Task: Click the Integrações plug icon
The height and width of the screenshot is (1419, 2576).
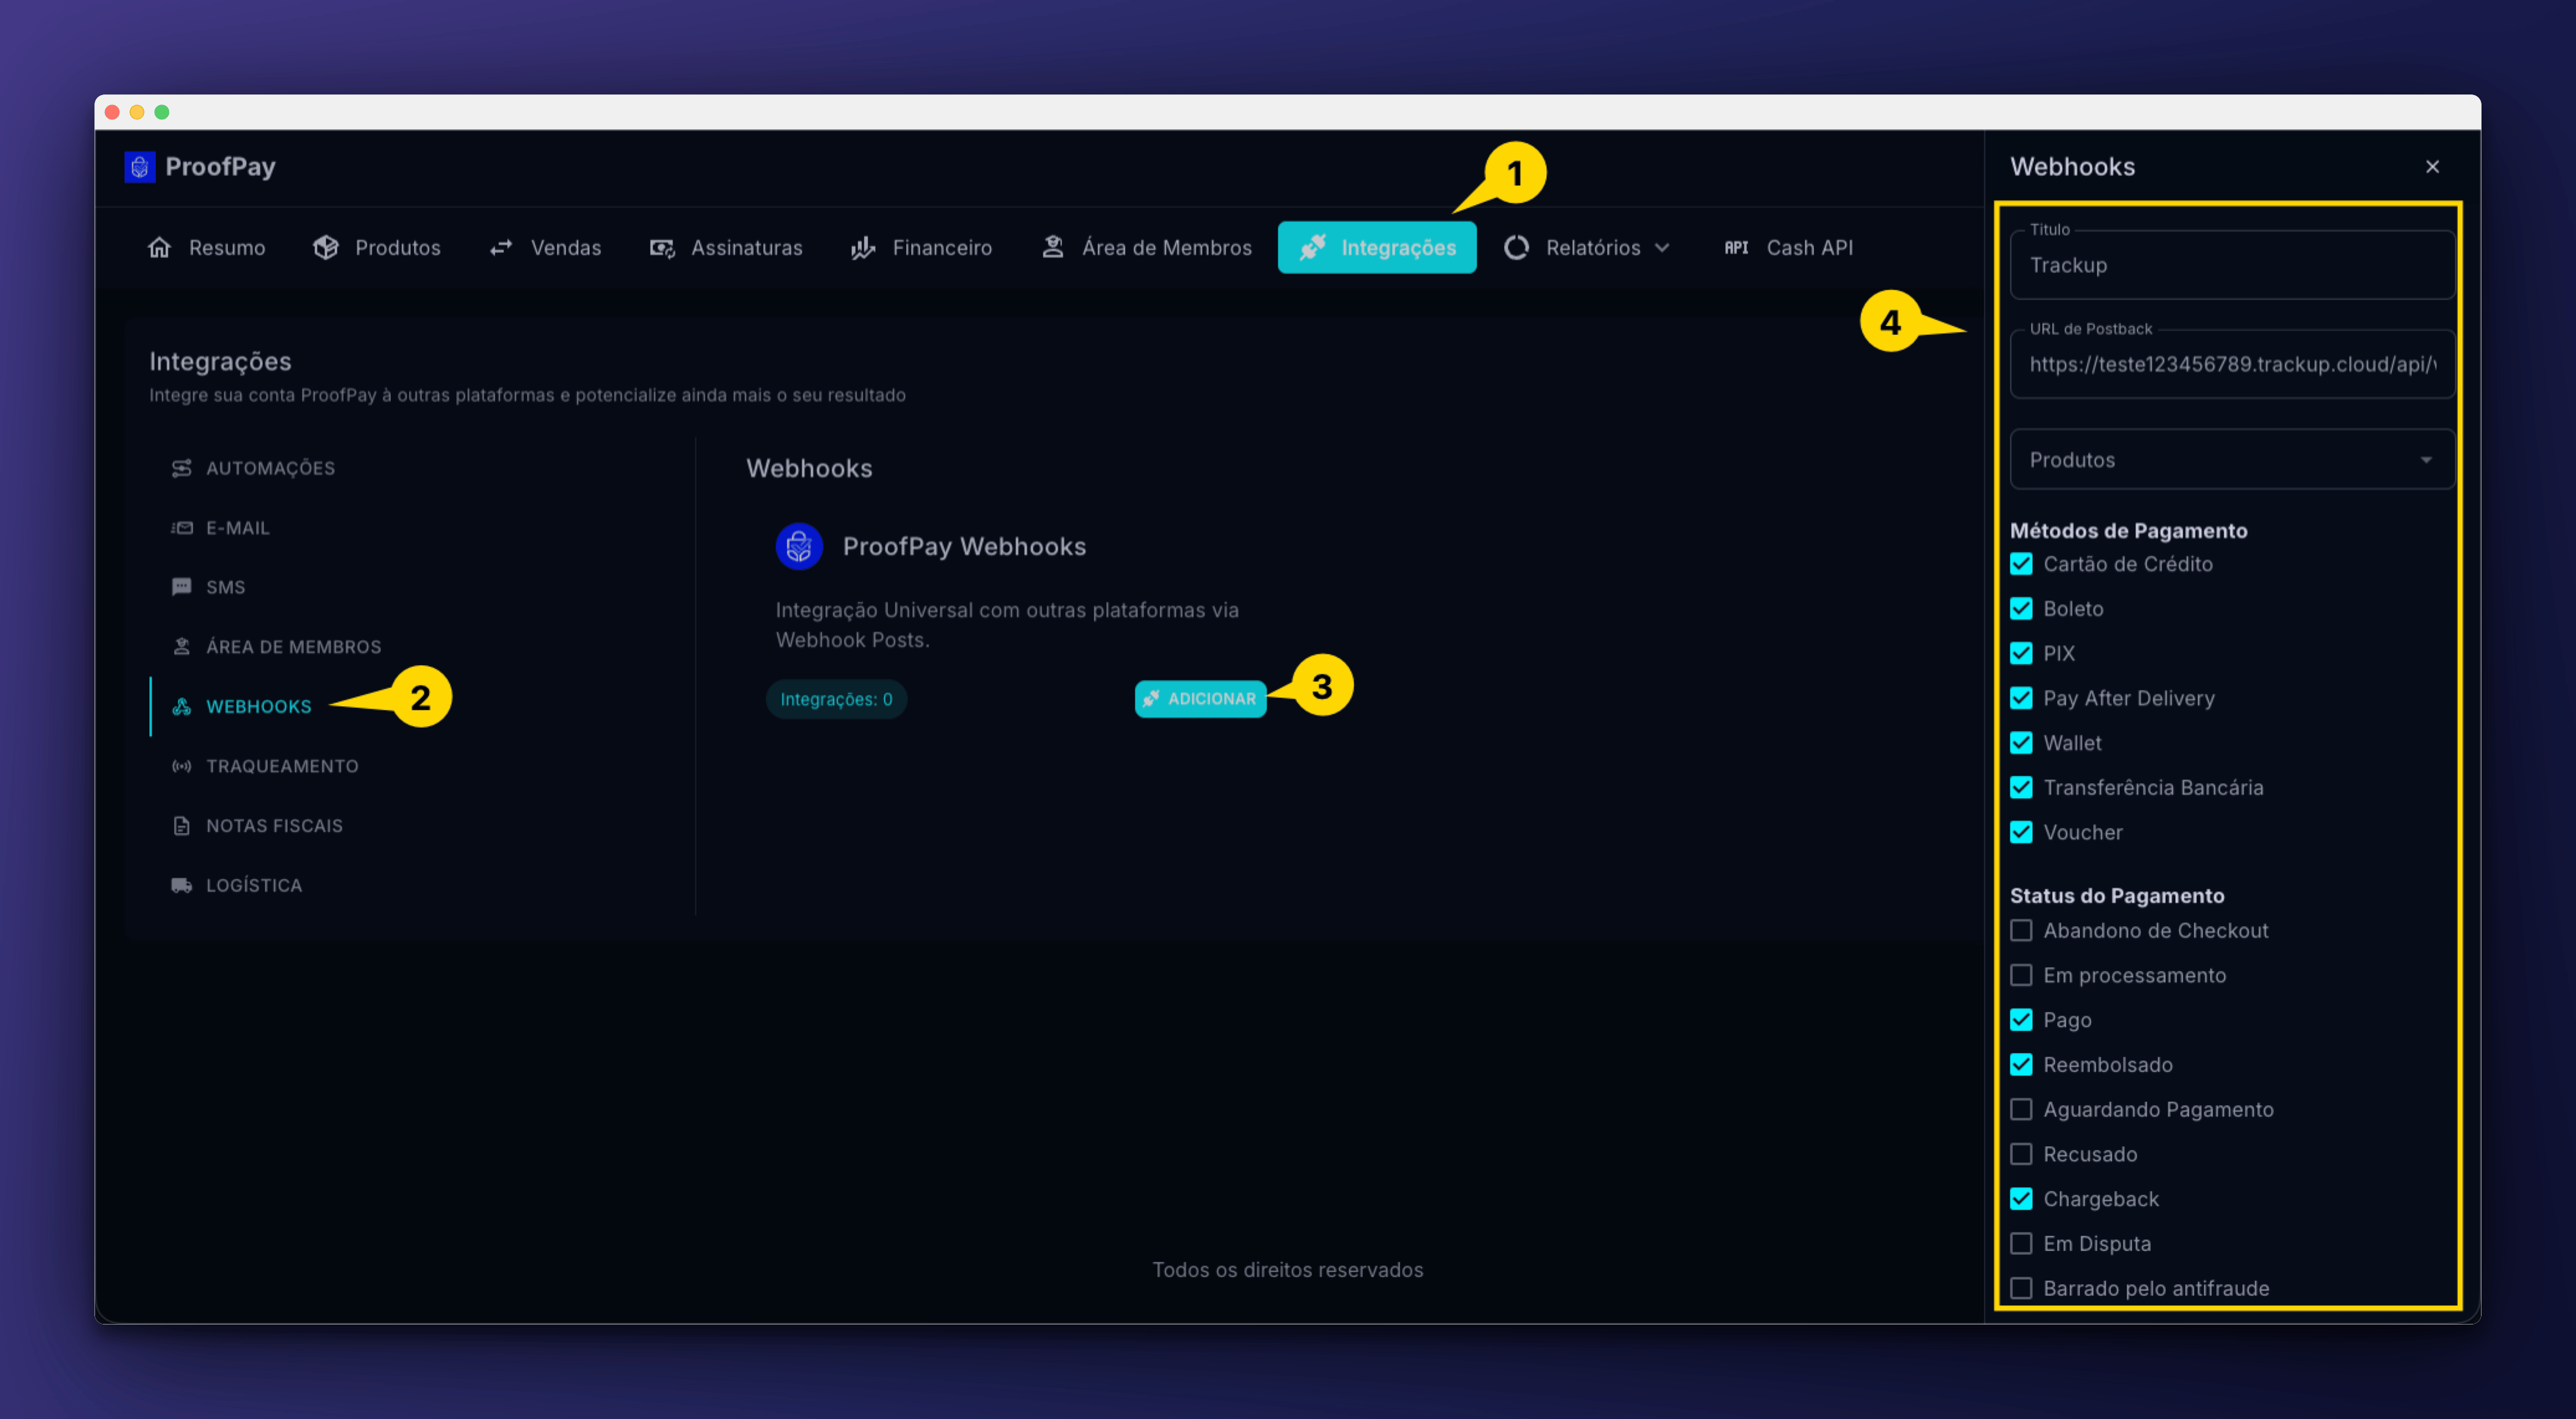Action: tap(1313, 247)
